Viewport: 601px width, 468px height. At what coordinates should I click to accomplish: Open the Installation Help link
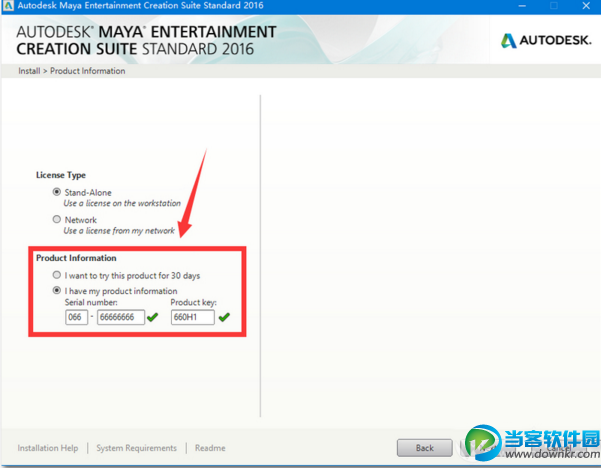[48, 448]
